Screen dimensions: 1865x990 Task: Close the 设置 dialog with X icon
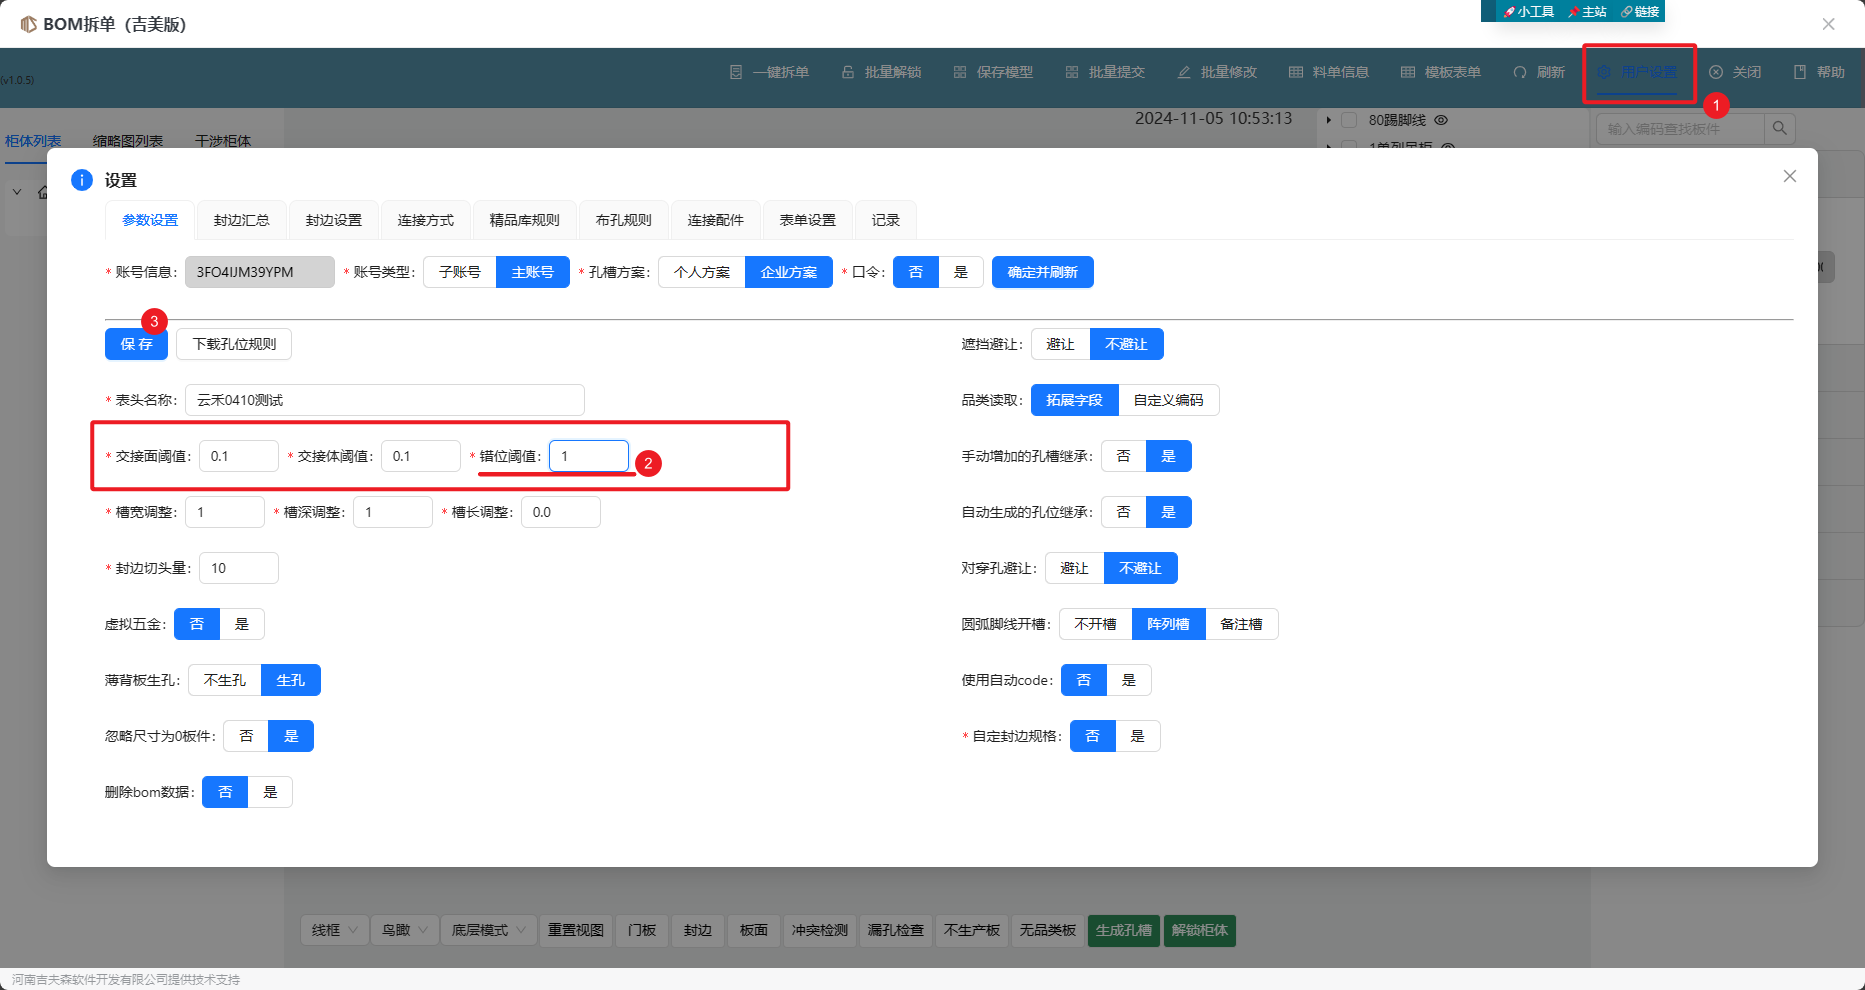(1790, 176)
